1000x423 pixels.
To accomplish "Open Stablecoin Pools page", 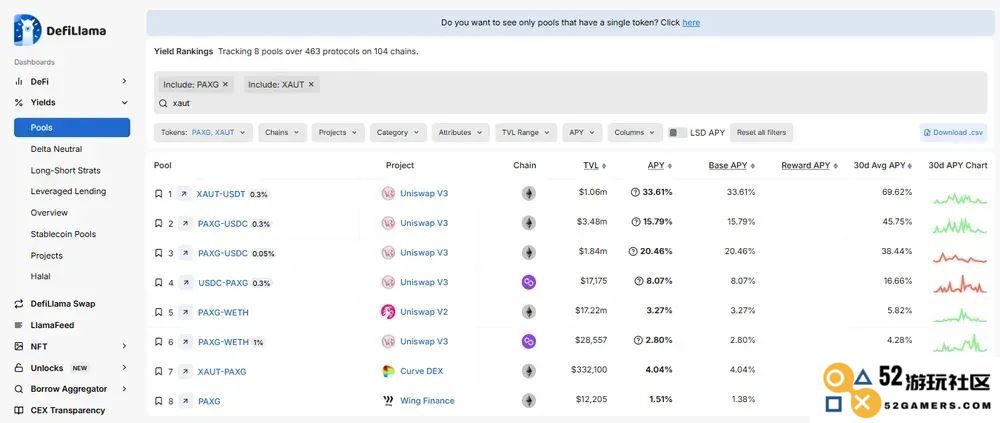I will pos(63,234).
